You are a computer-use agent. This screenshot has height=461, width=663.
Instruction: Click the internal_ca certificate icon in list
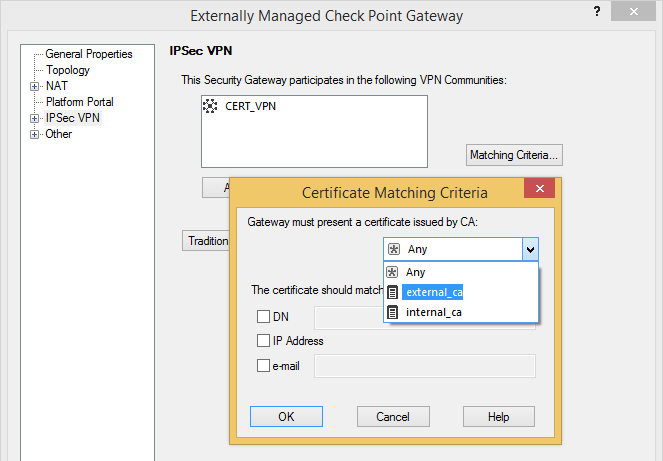point(394,313)
